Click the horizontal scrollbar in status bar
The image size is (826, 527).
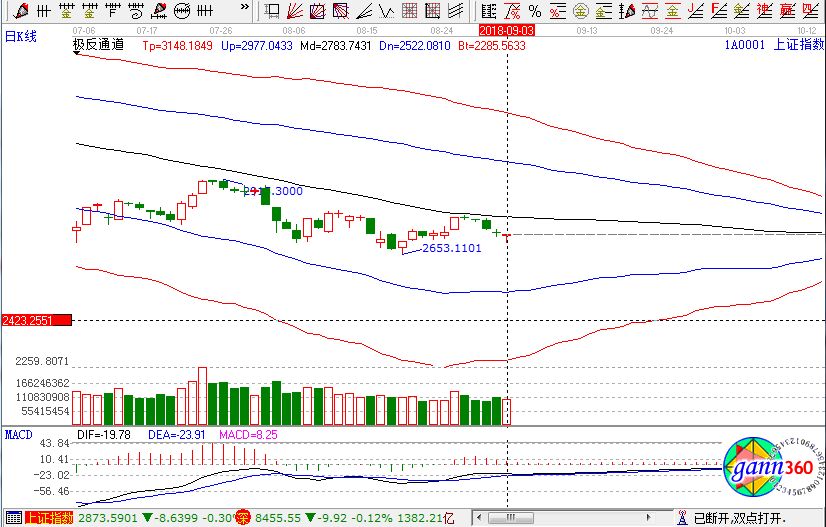[x=570, y=518]
